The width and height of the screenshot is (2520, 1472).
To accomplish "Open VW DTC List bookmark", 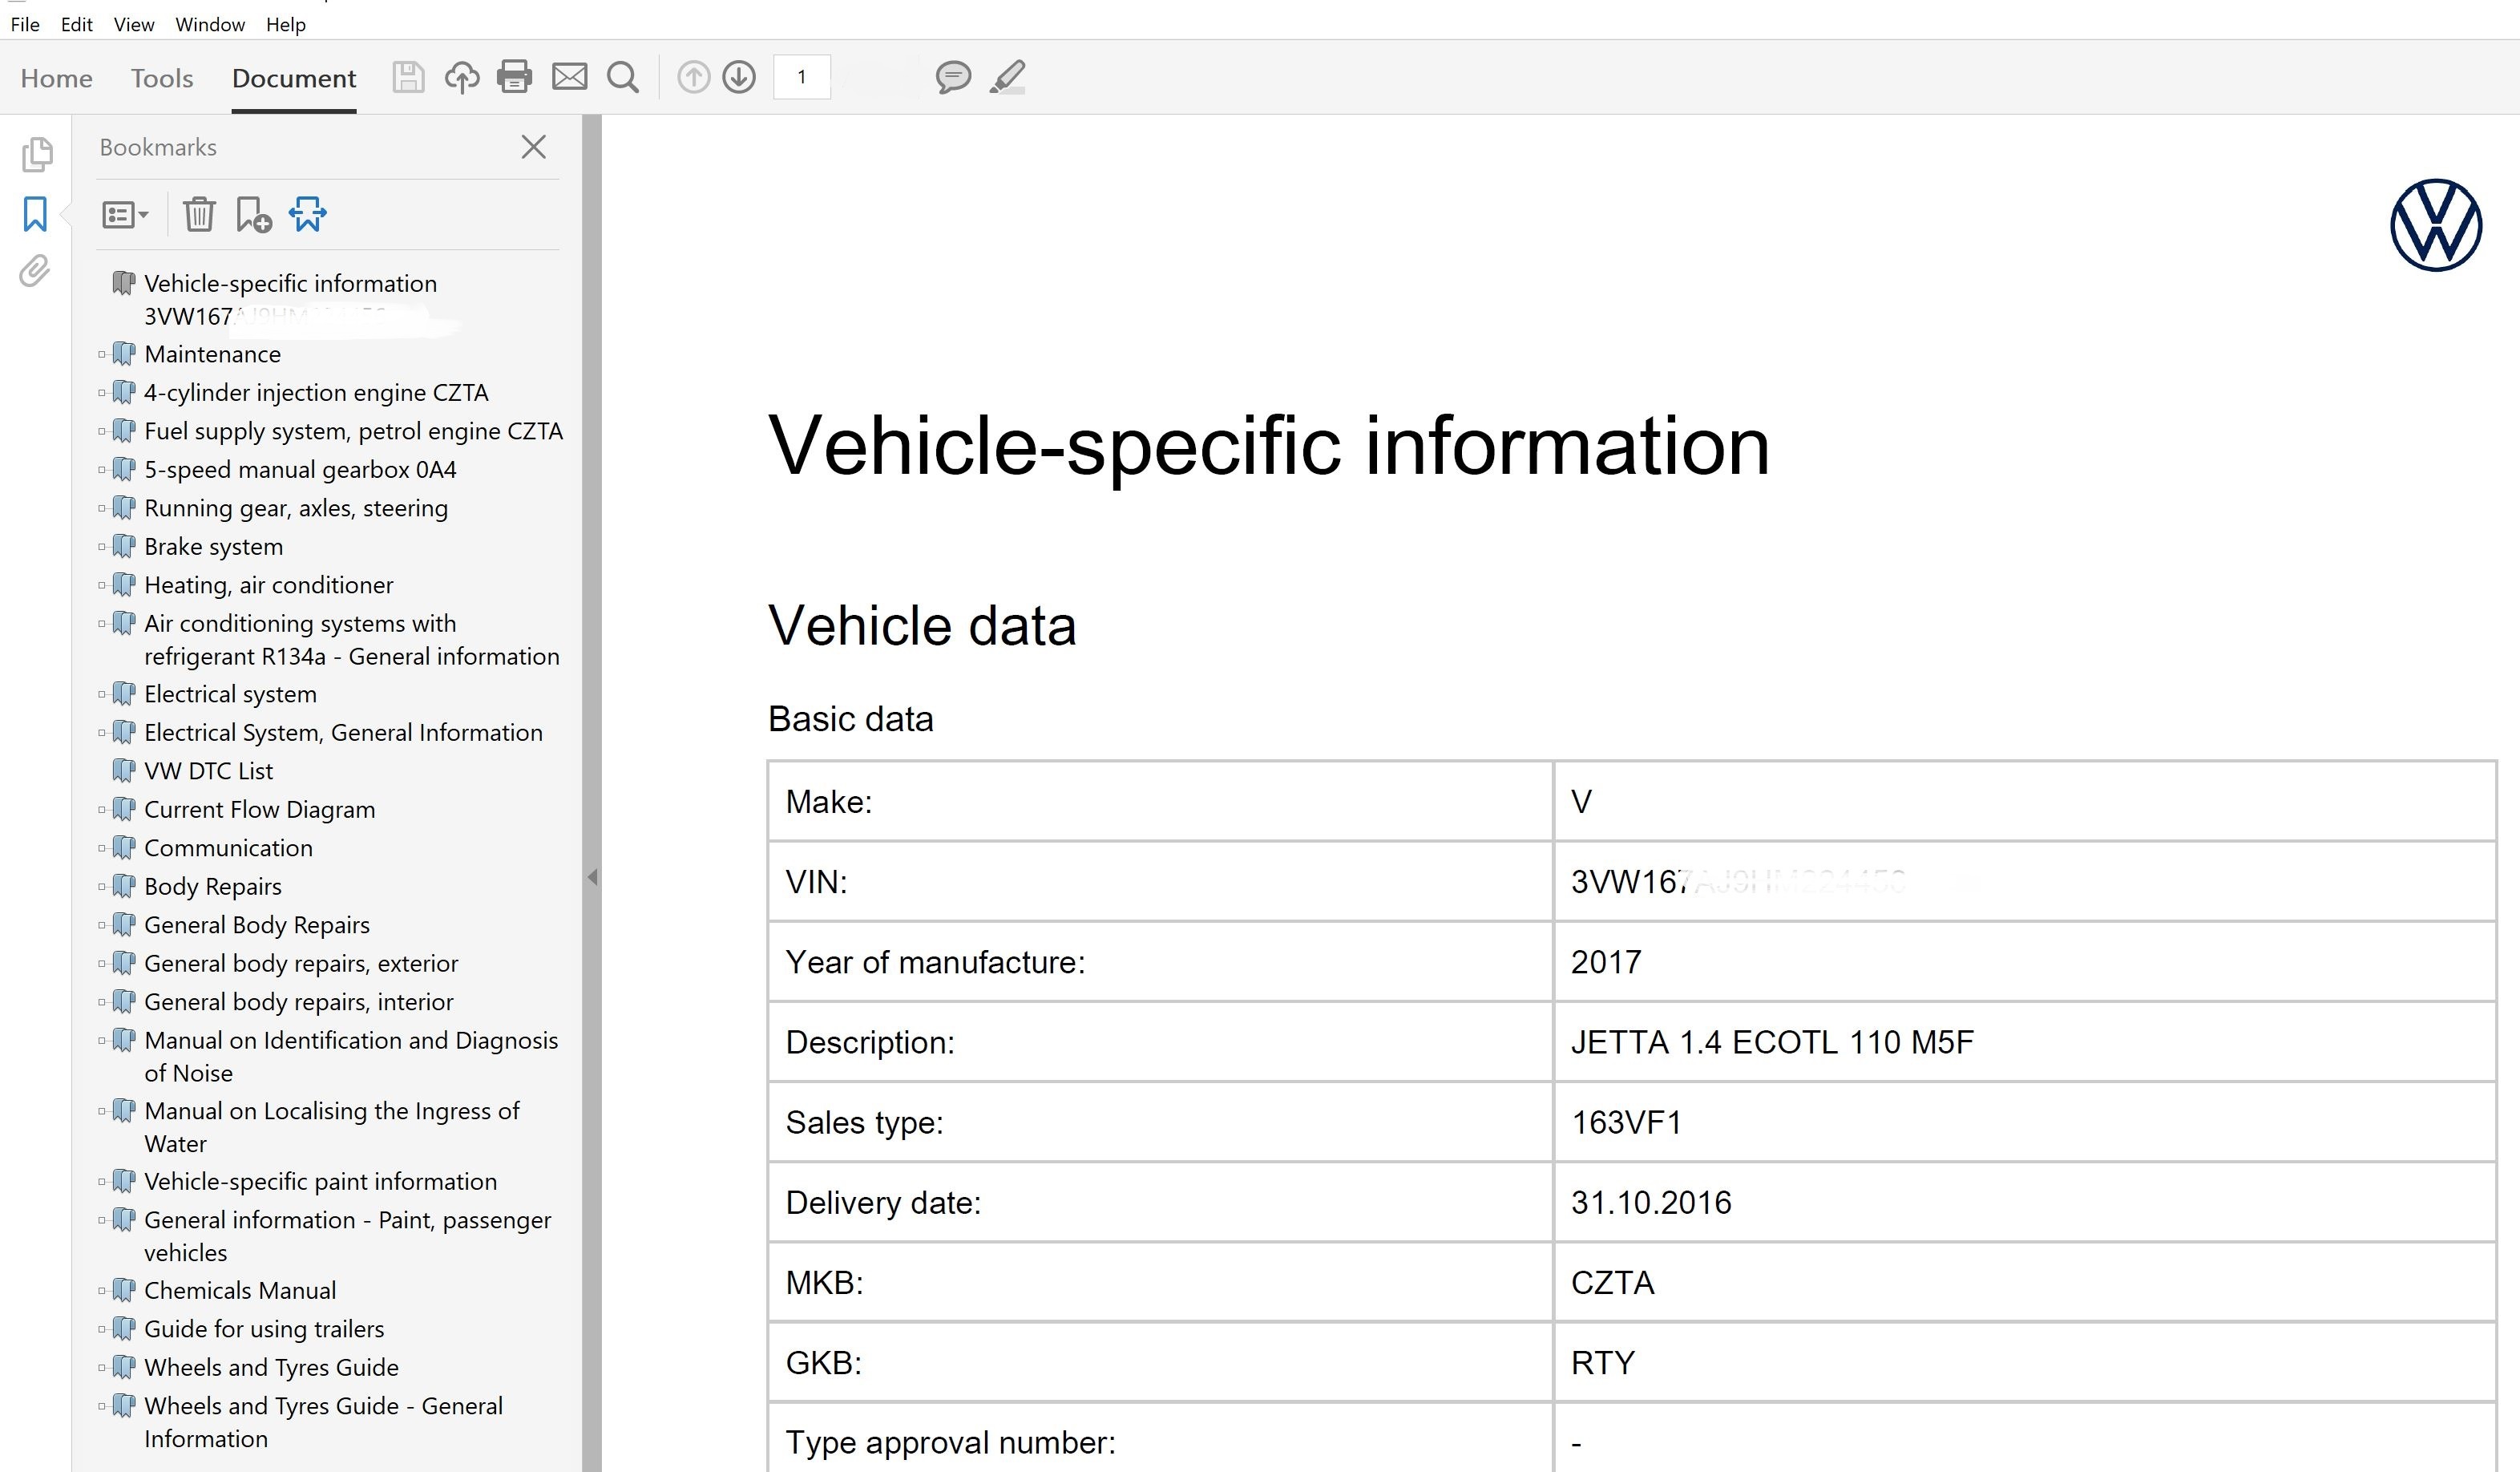I will coord(208,771).
